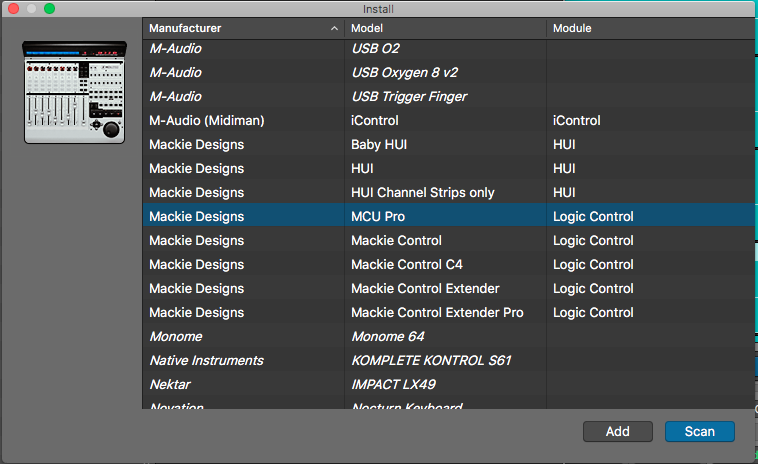Select the Baby HUI model row

tap(449, 145)
